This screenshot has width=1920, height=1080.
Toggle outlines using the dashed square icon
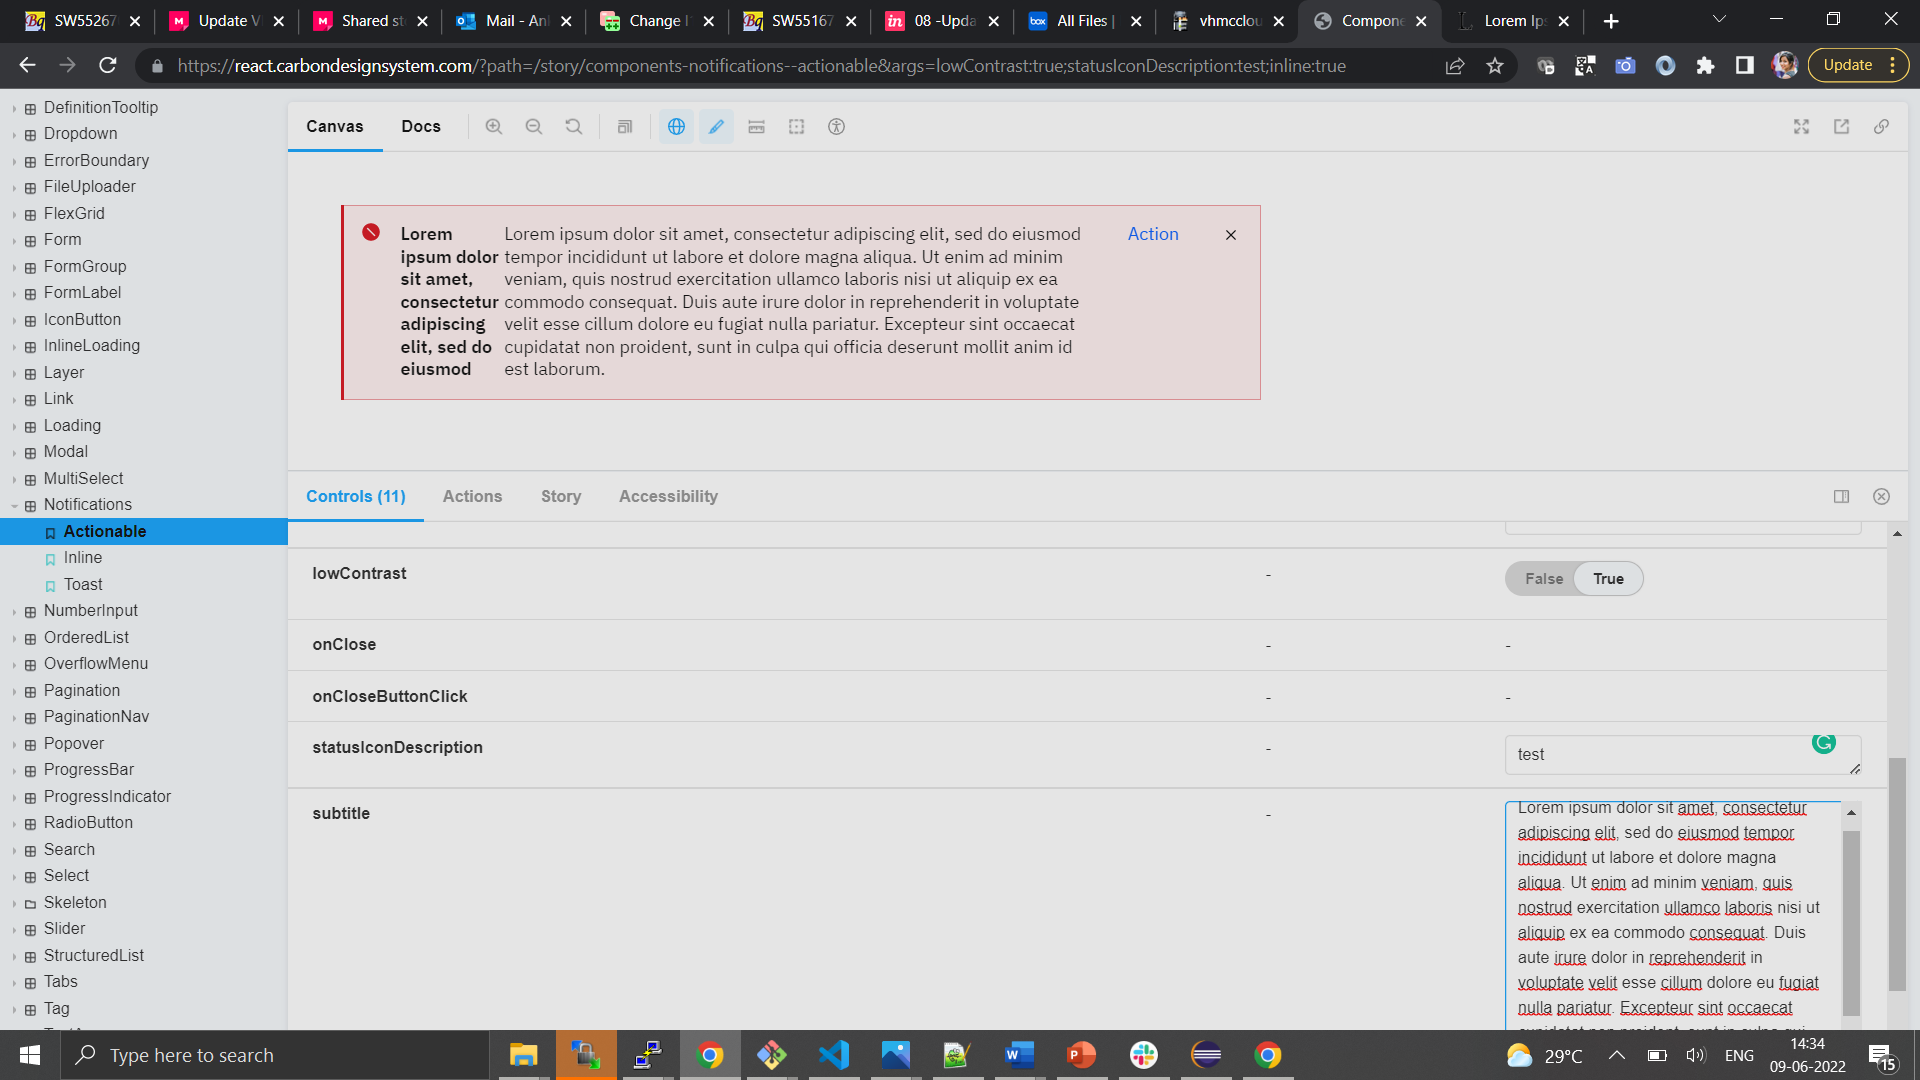(796, 126)
